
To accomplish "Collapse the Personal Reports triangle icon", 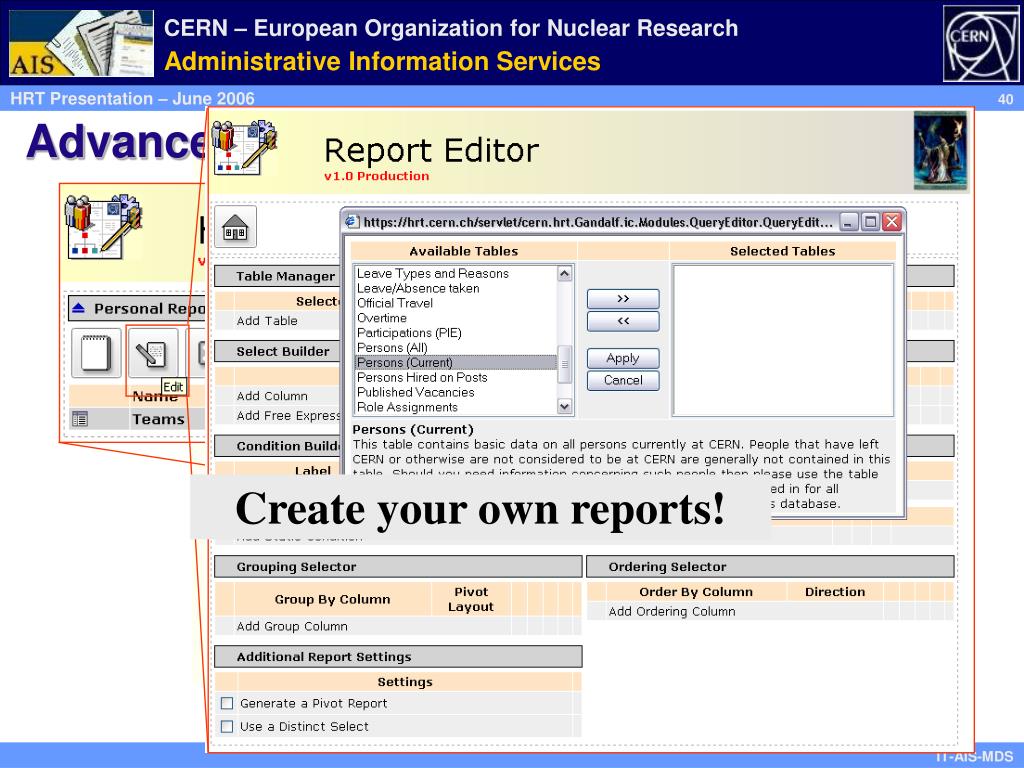I will (78, 308).
